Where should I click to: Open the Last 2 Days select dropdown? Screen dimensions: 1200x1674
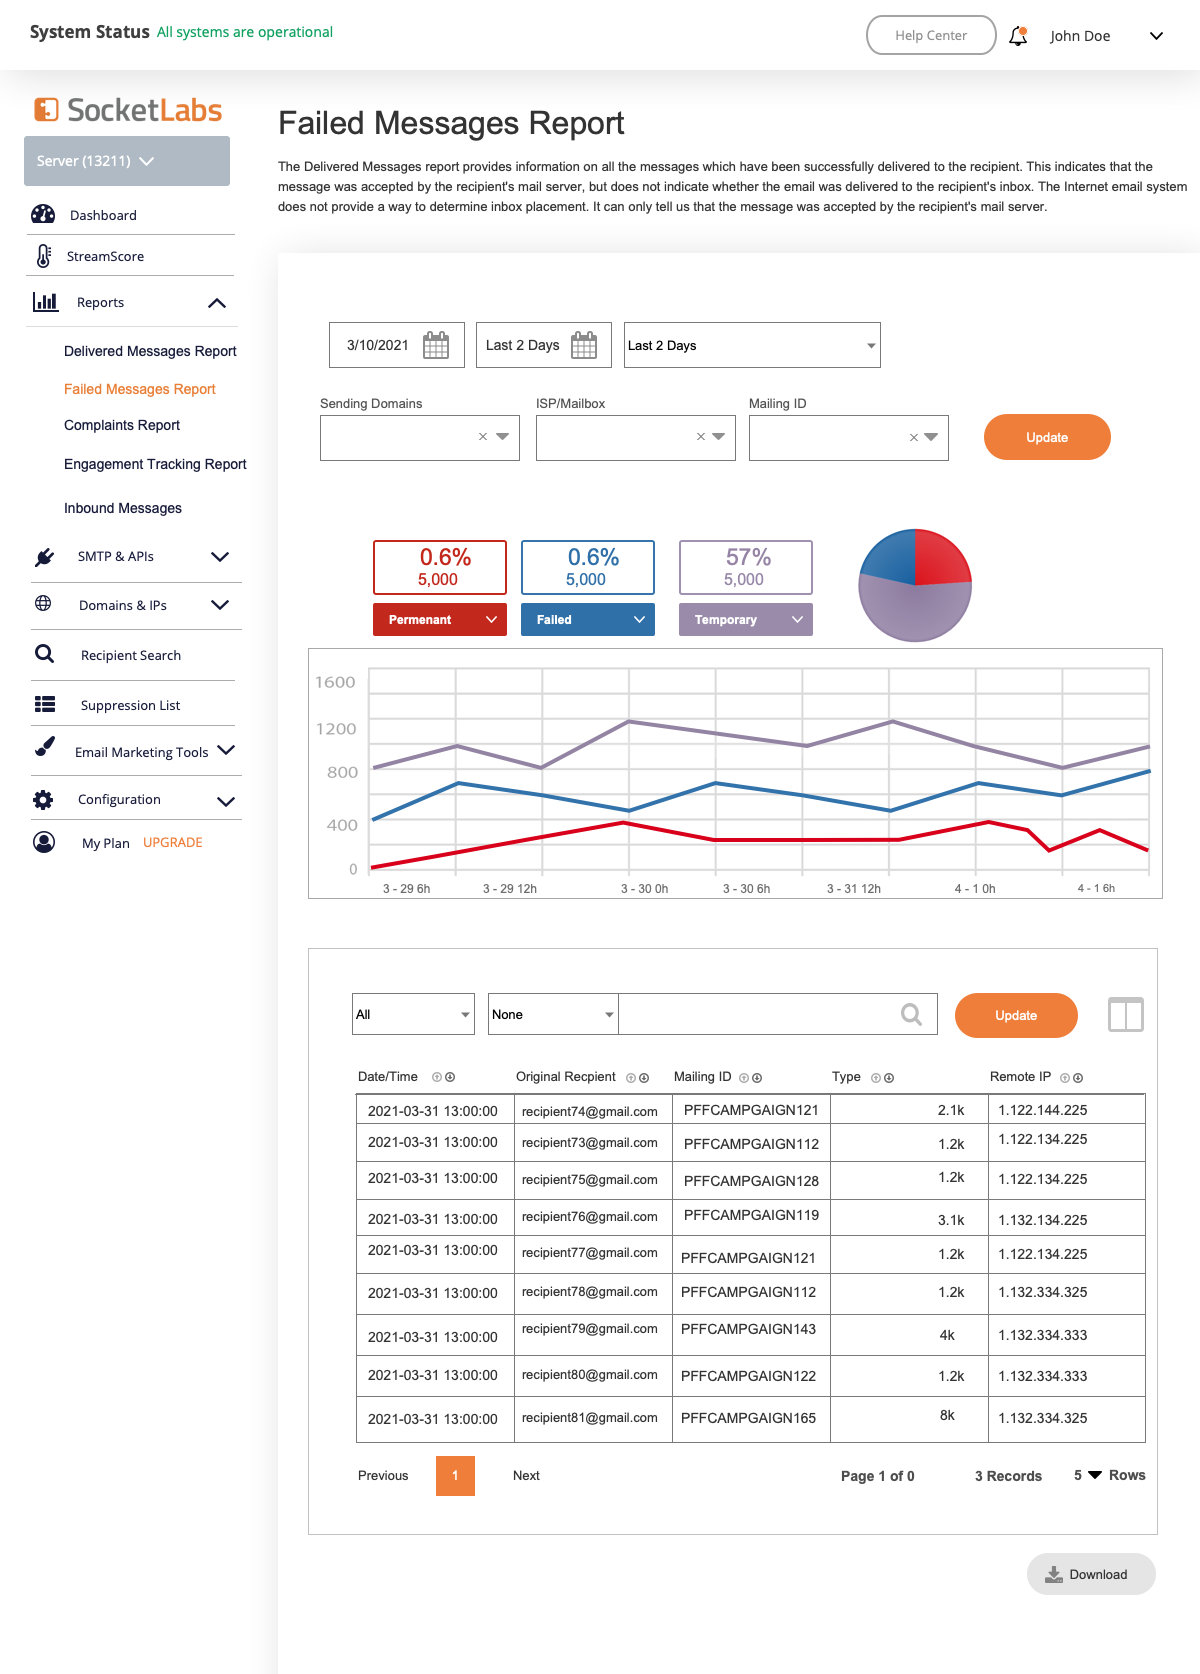pyautogui.click(x=752, y=345)
